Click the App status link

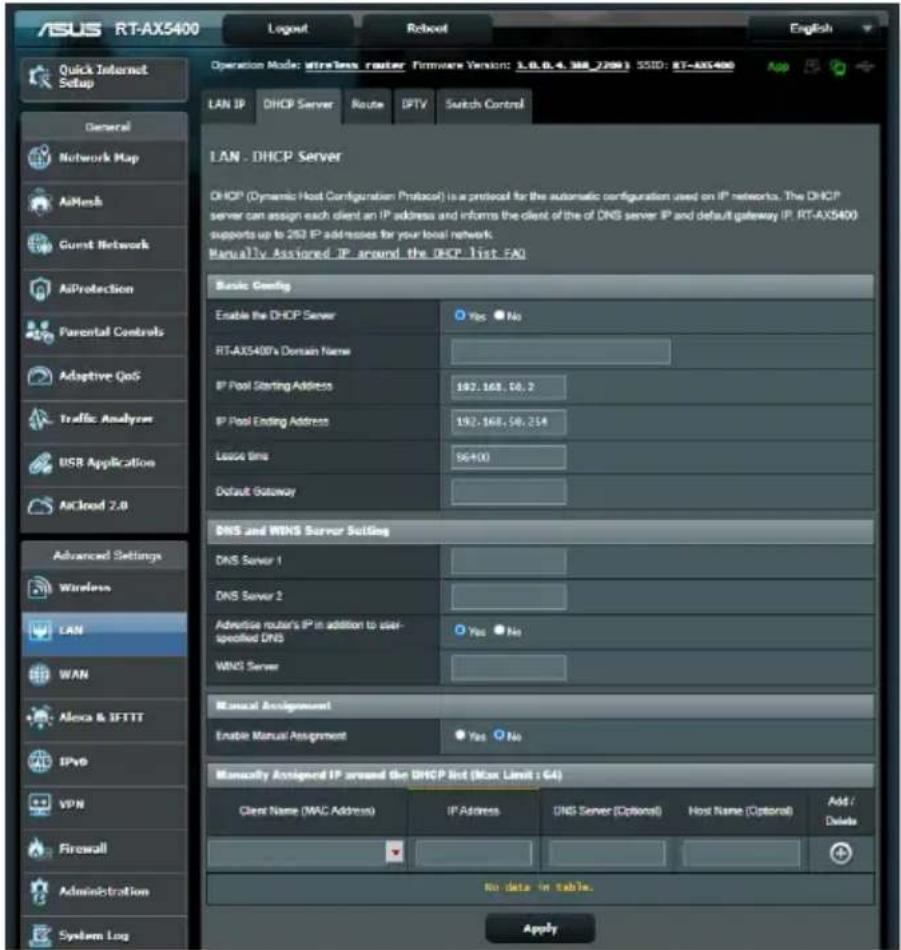pyautogui.click(x=777, y=67)
